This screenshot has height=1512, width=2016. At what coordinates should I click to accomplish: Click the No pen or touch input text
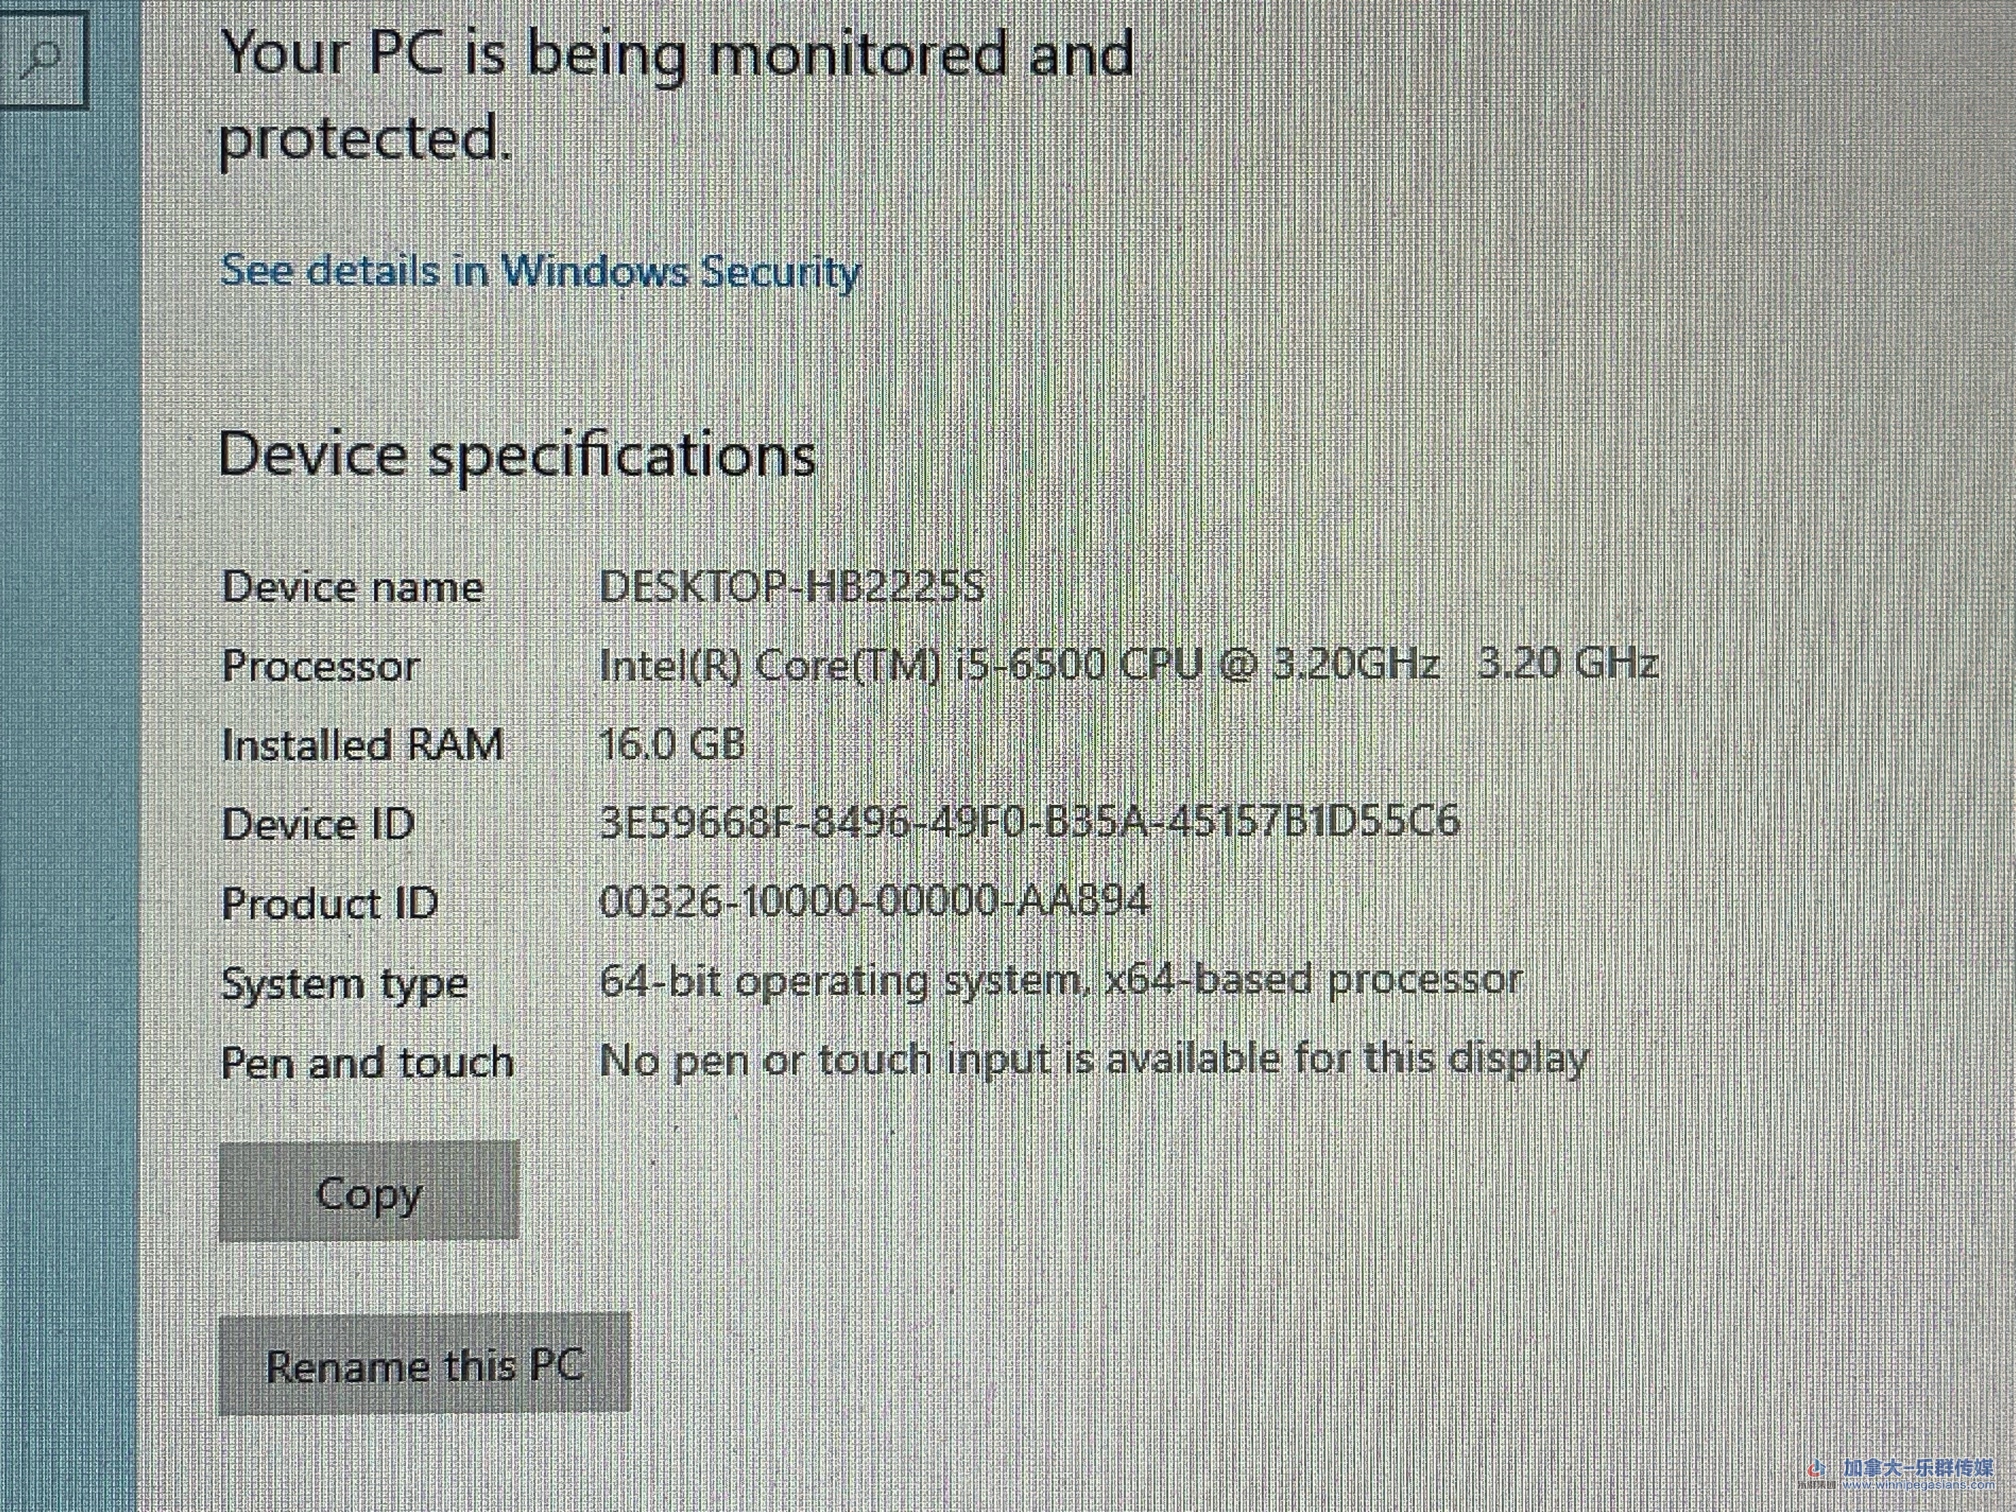coord(1093,1059)
